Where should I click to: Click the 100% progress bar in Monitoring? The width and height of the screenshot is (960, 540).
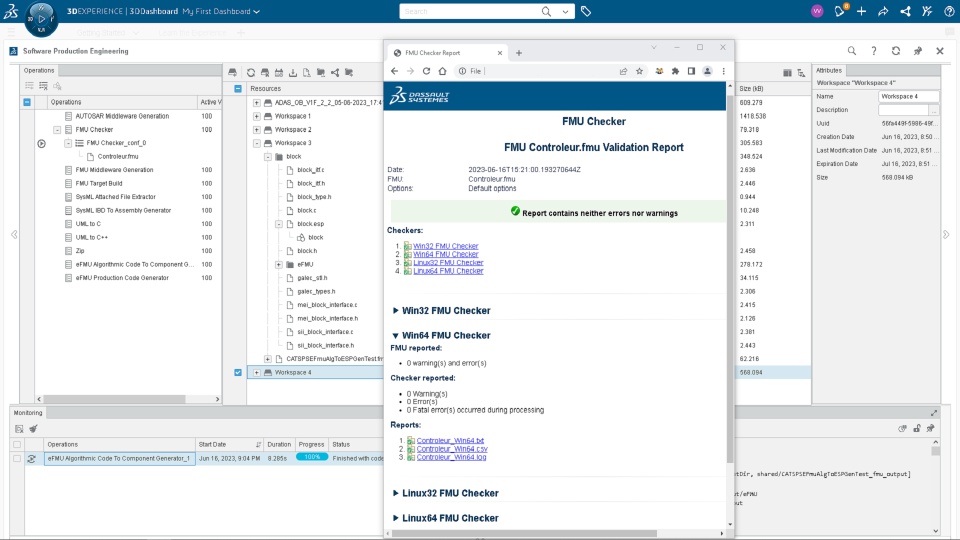coord(312,457)
